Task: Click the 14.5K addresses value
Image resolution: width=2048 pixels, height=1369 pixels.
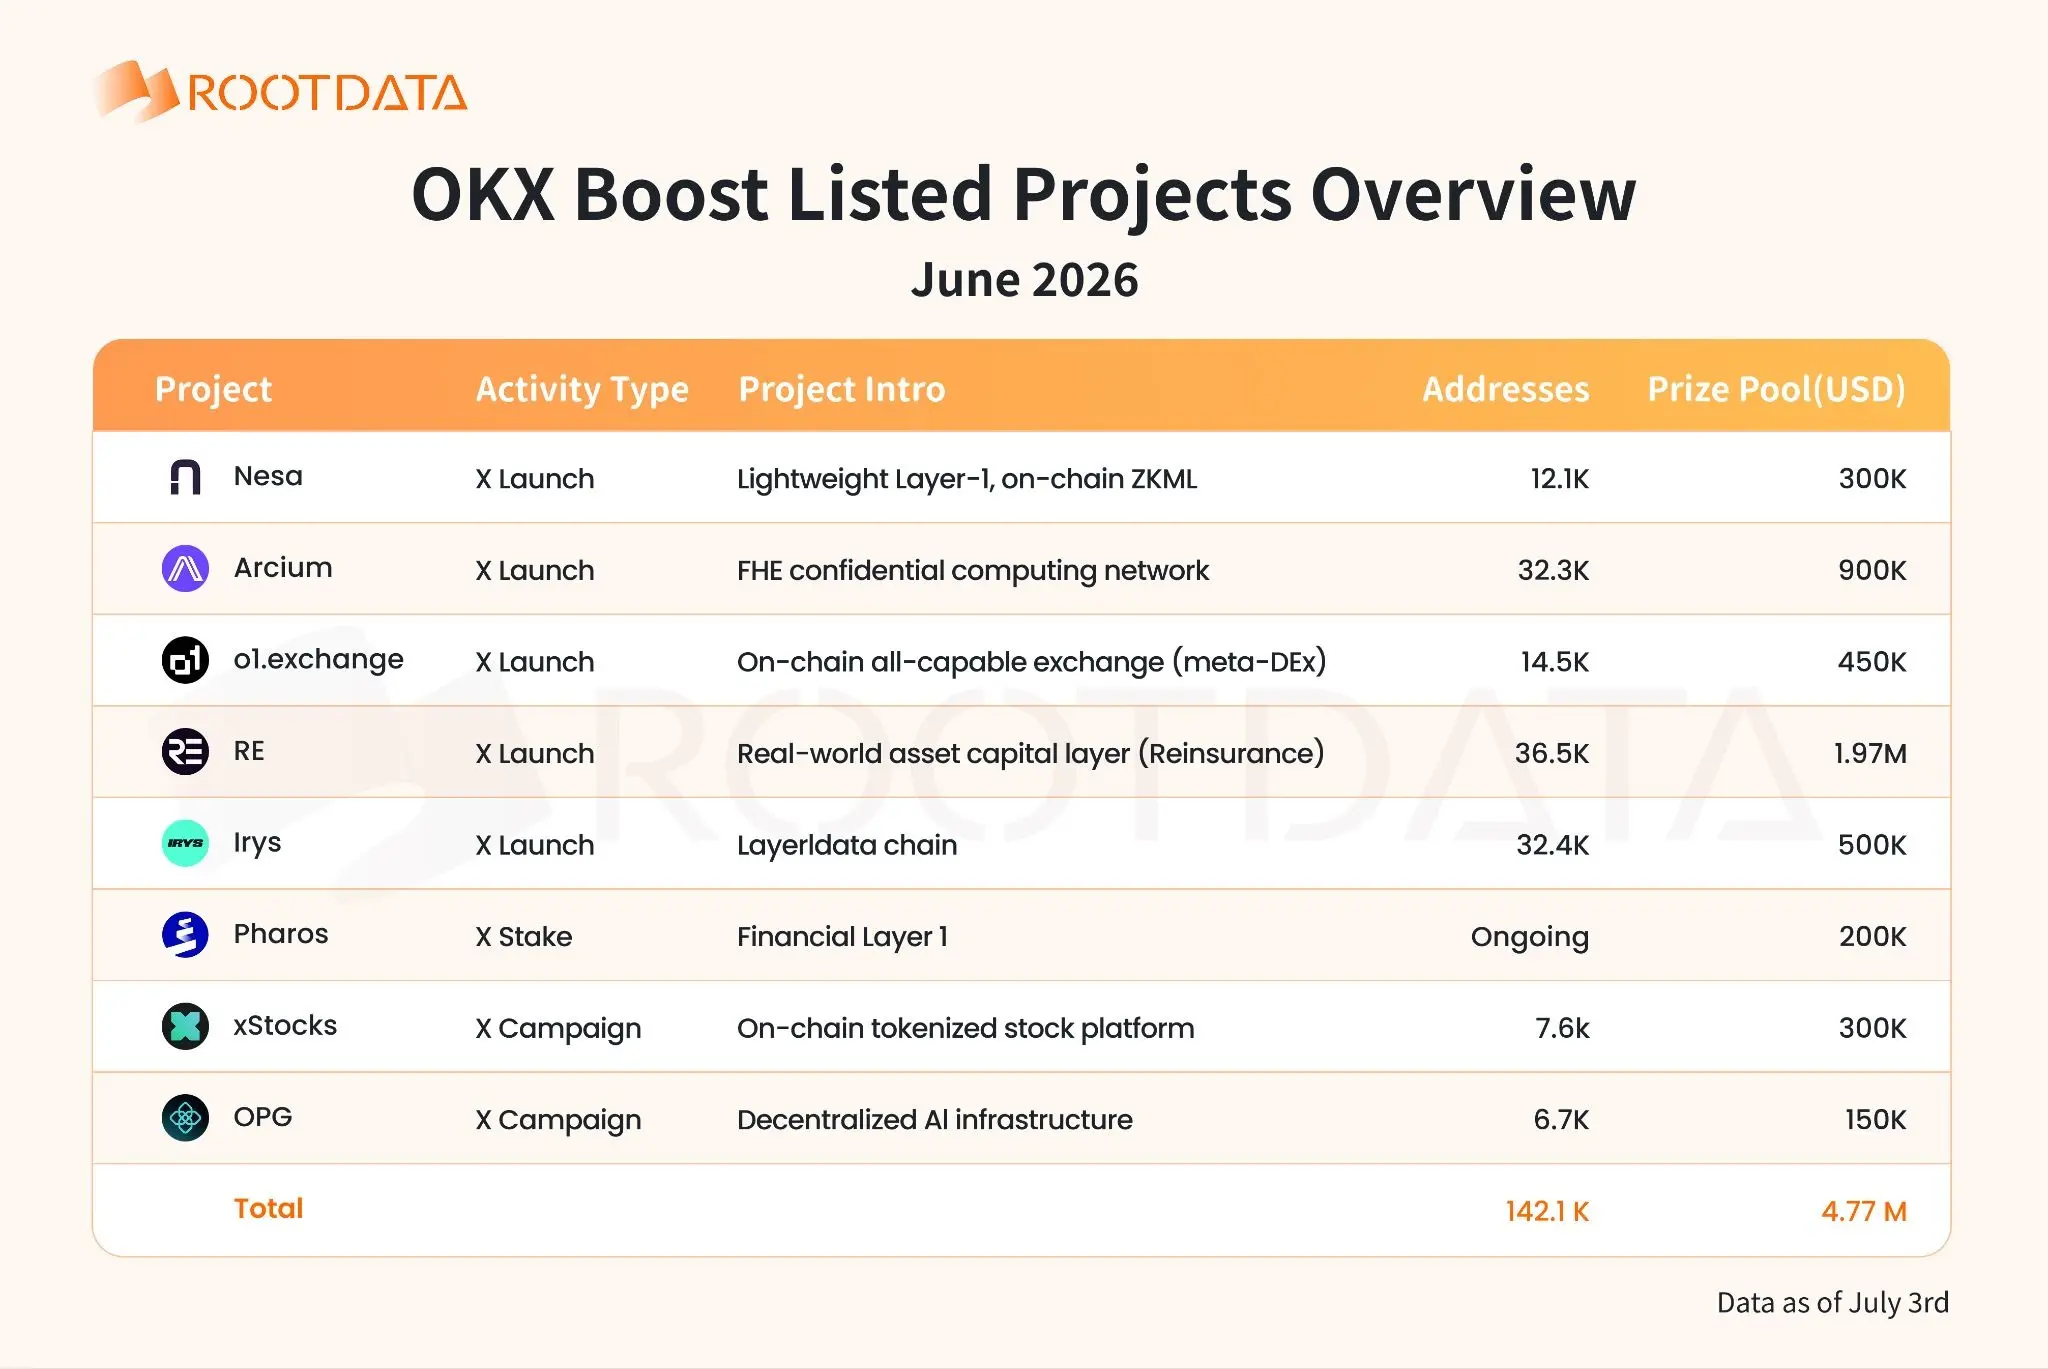Action: coord(1555,662)
